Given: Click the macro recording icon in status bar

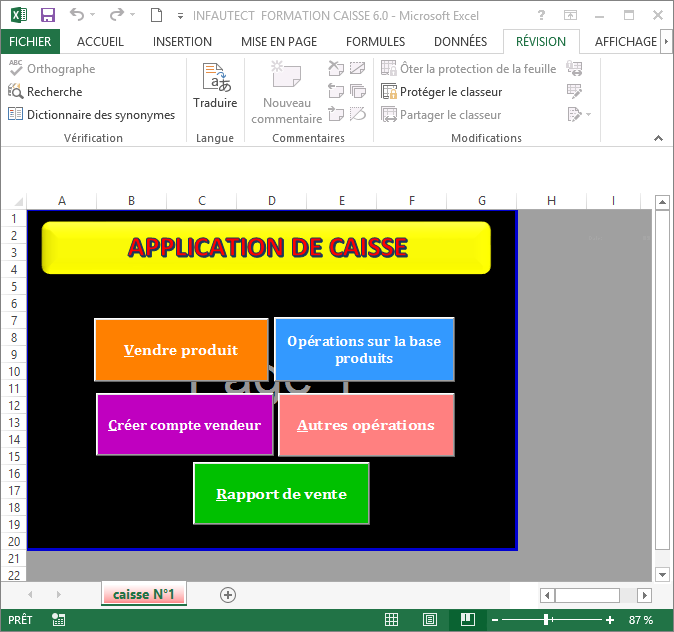Looking at the screenshot, I should tap(59, 620).
